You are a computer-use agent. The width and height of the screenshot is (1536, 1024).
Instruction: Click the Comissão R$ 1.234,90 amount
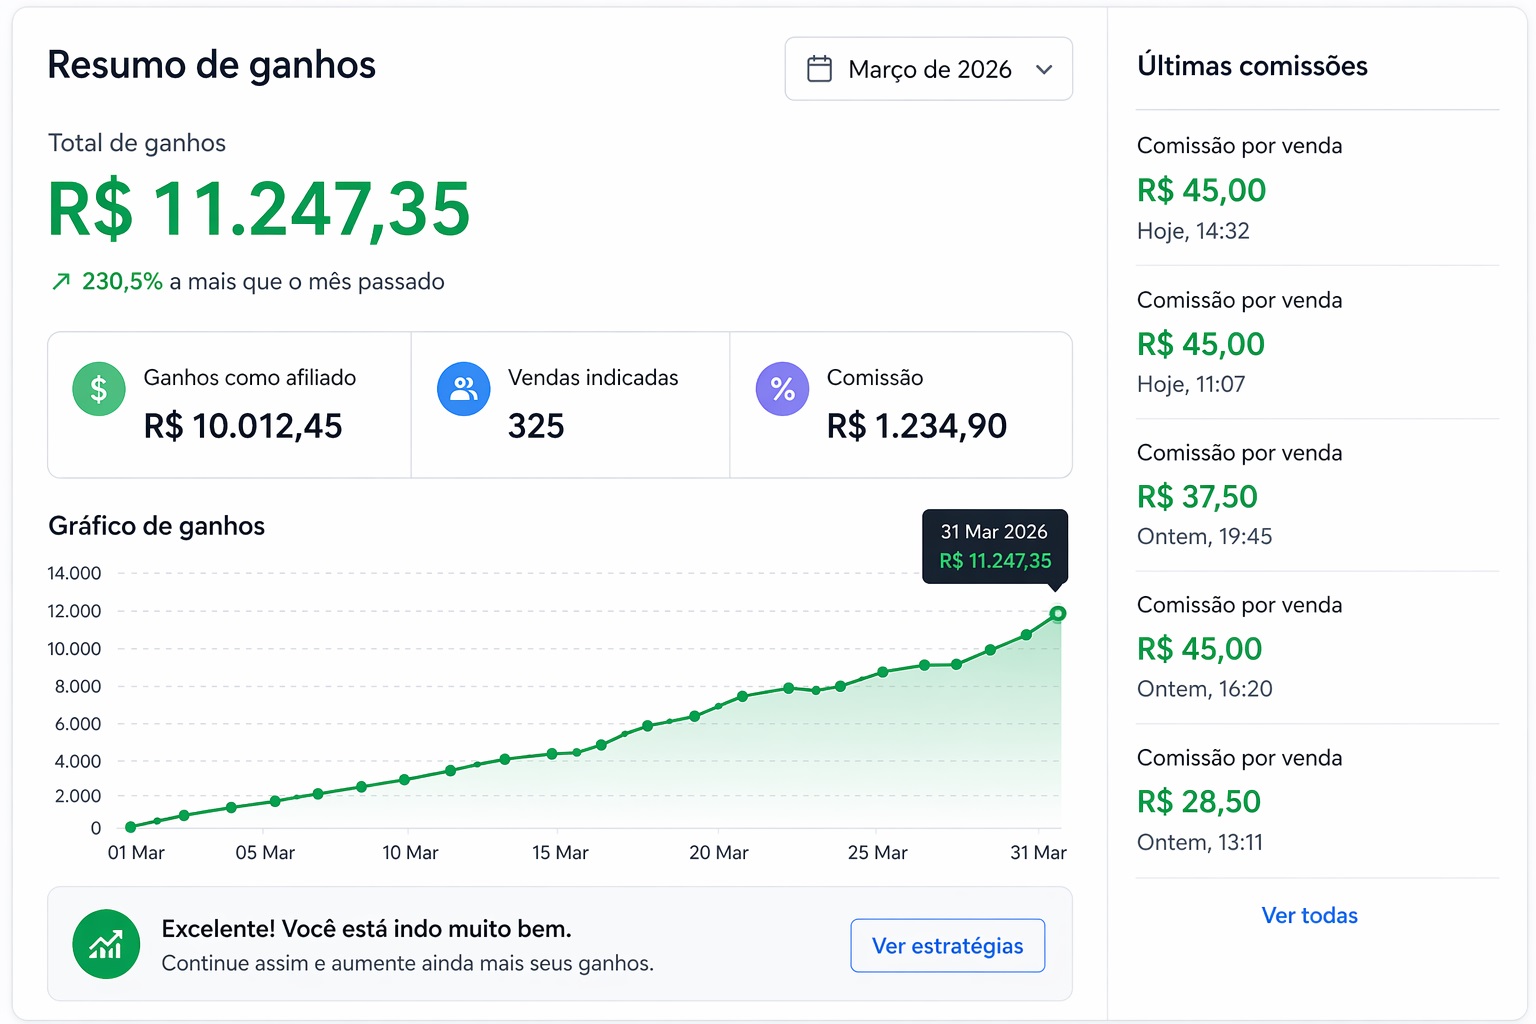coord(916,427)
